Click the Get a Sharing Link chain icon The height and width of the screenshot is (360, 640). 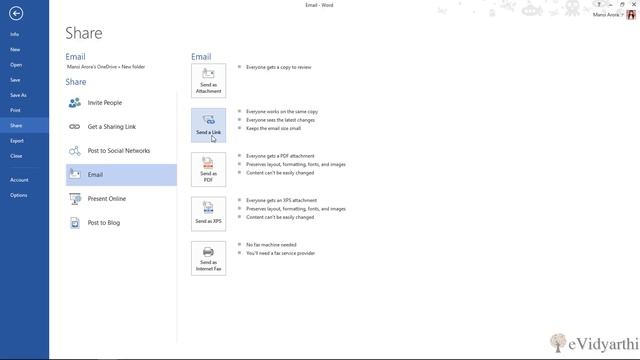pos(75,127)
